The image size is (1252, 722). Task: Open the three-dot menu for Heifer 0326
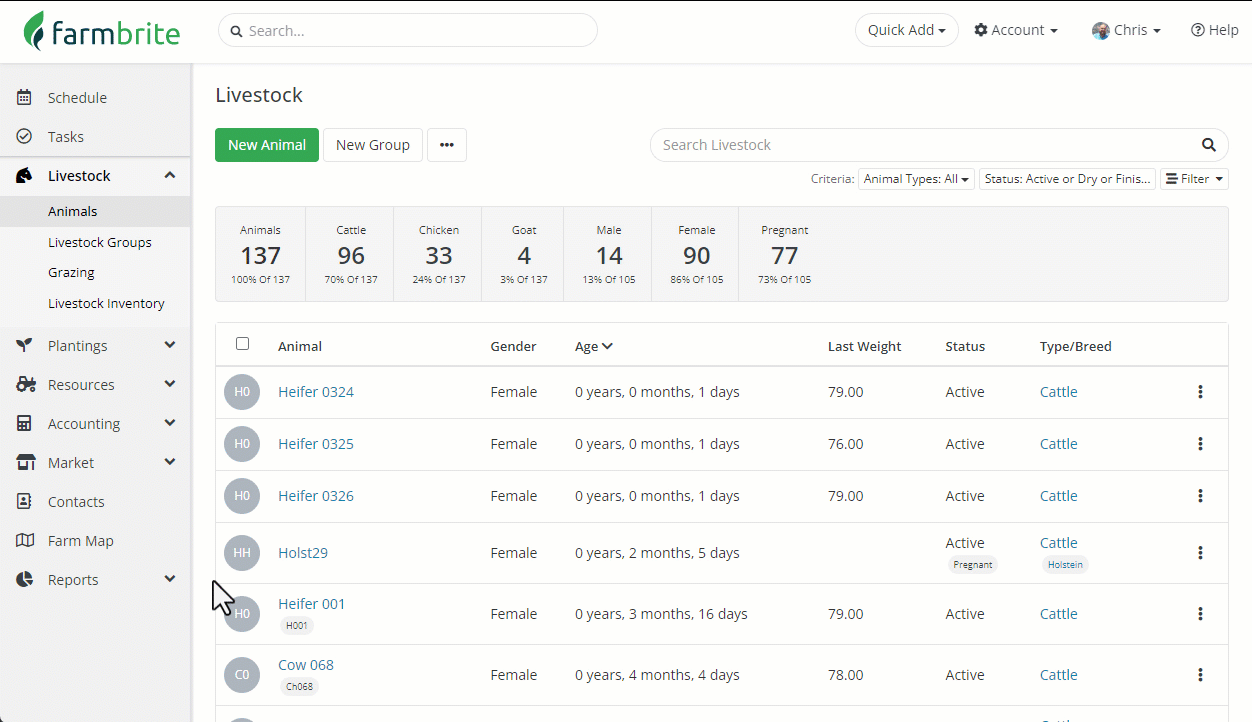coord(1200,496)
